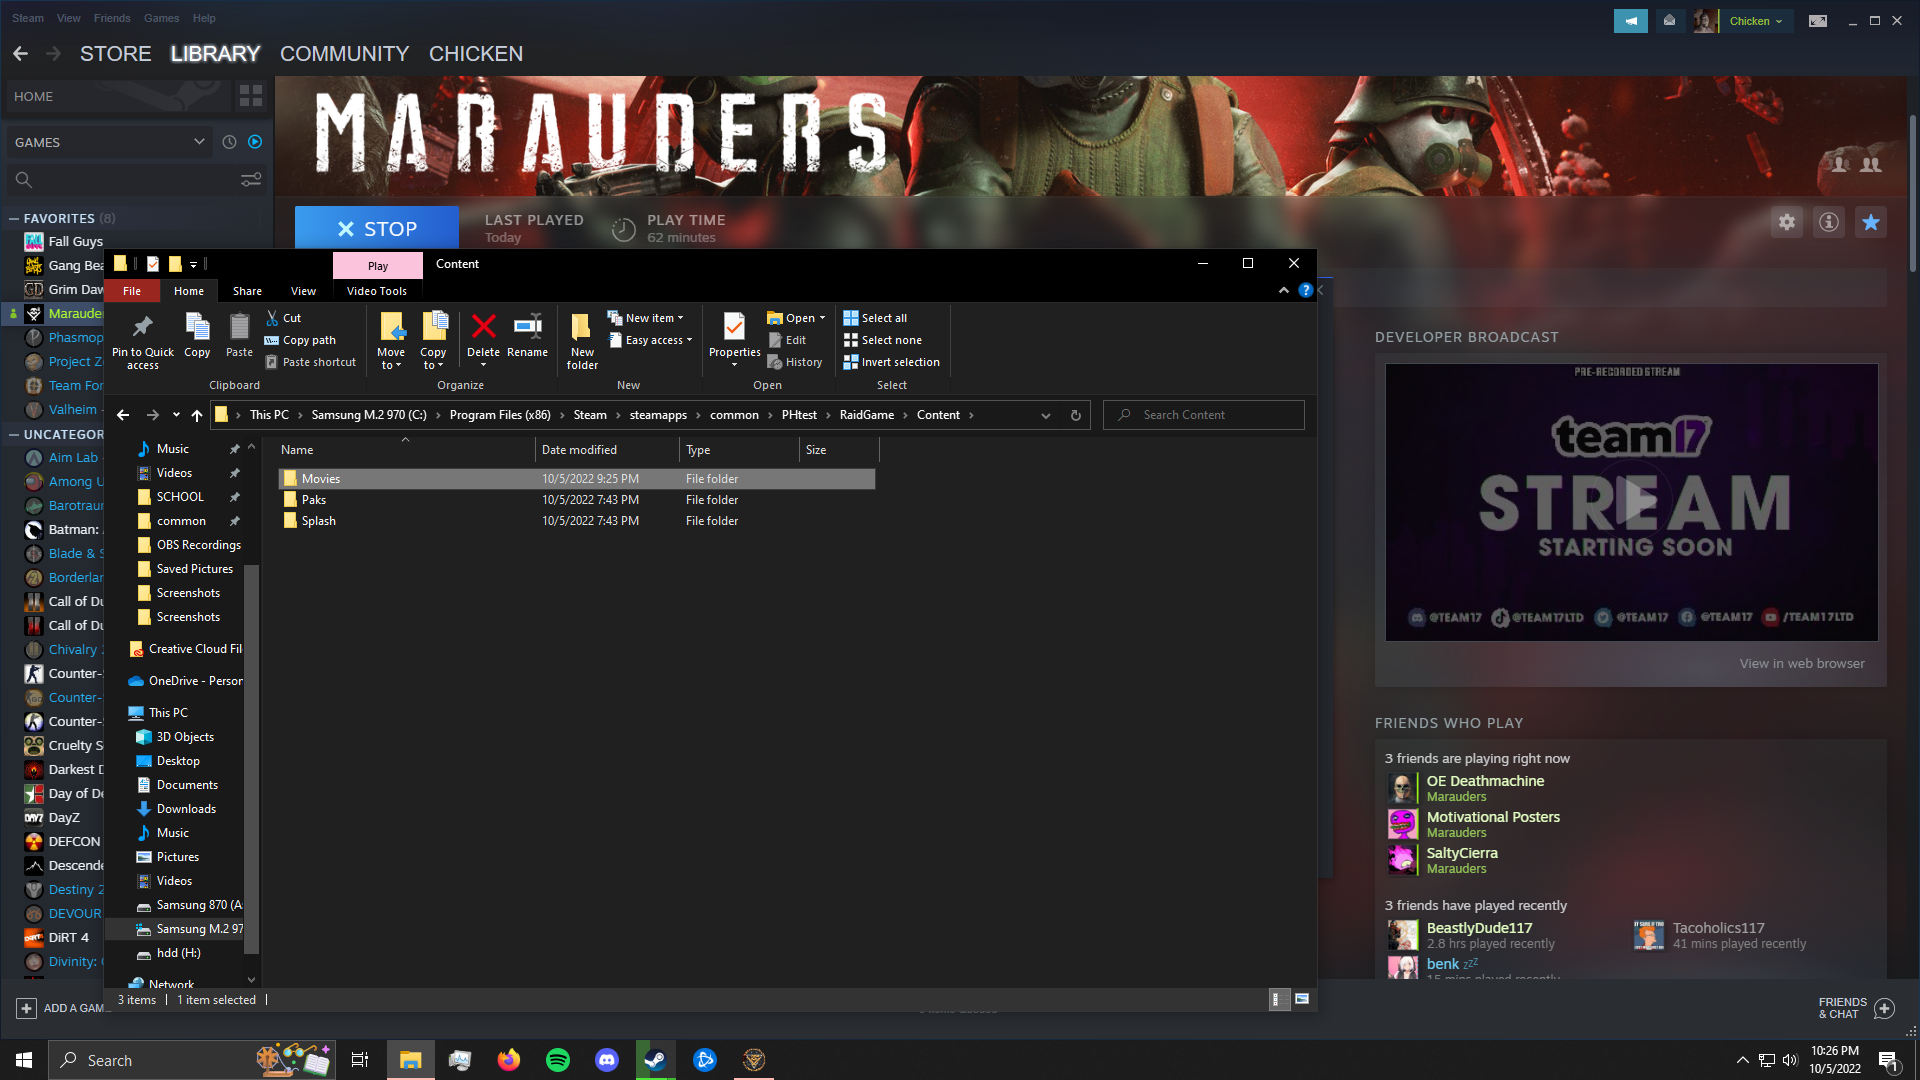This screenshot has height=1080, width=1920.
Task: Click the favorite star icon for Marauders
Action: coord(1871,222)
